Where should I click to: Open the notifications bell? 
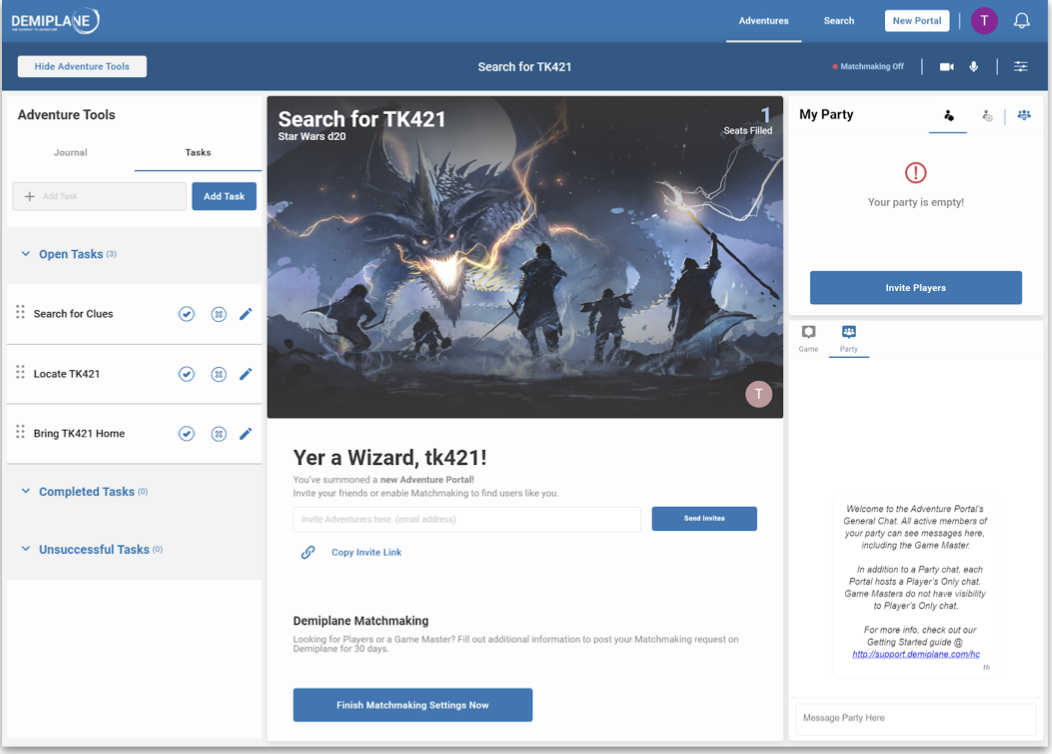click(x=1021, y=21)
